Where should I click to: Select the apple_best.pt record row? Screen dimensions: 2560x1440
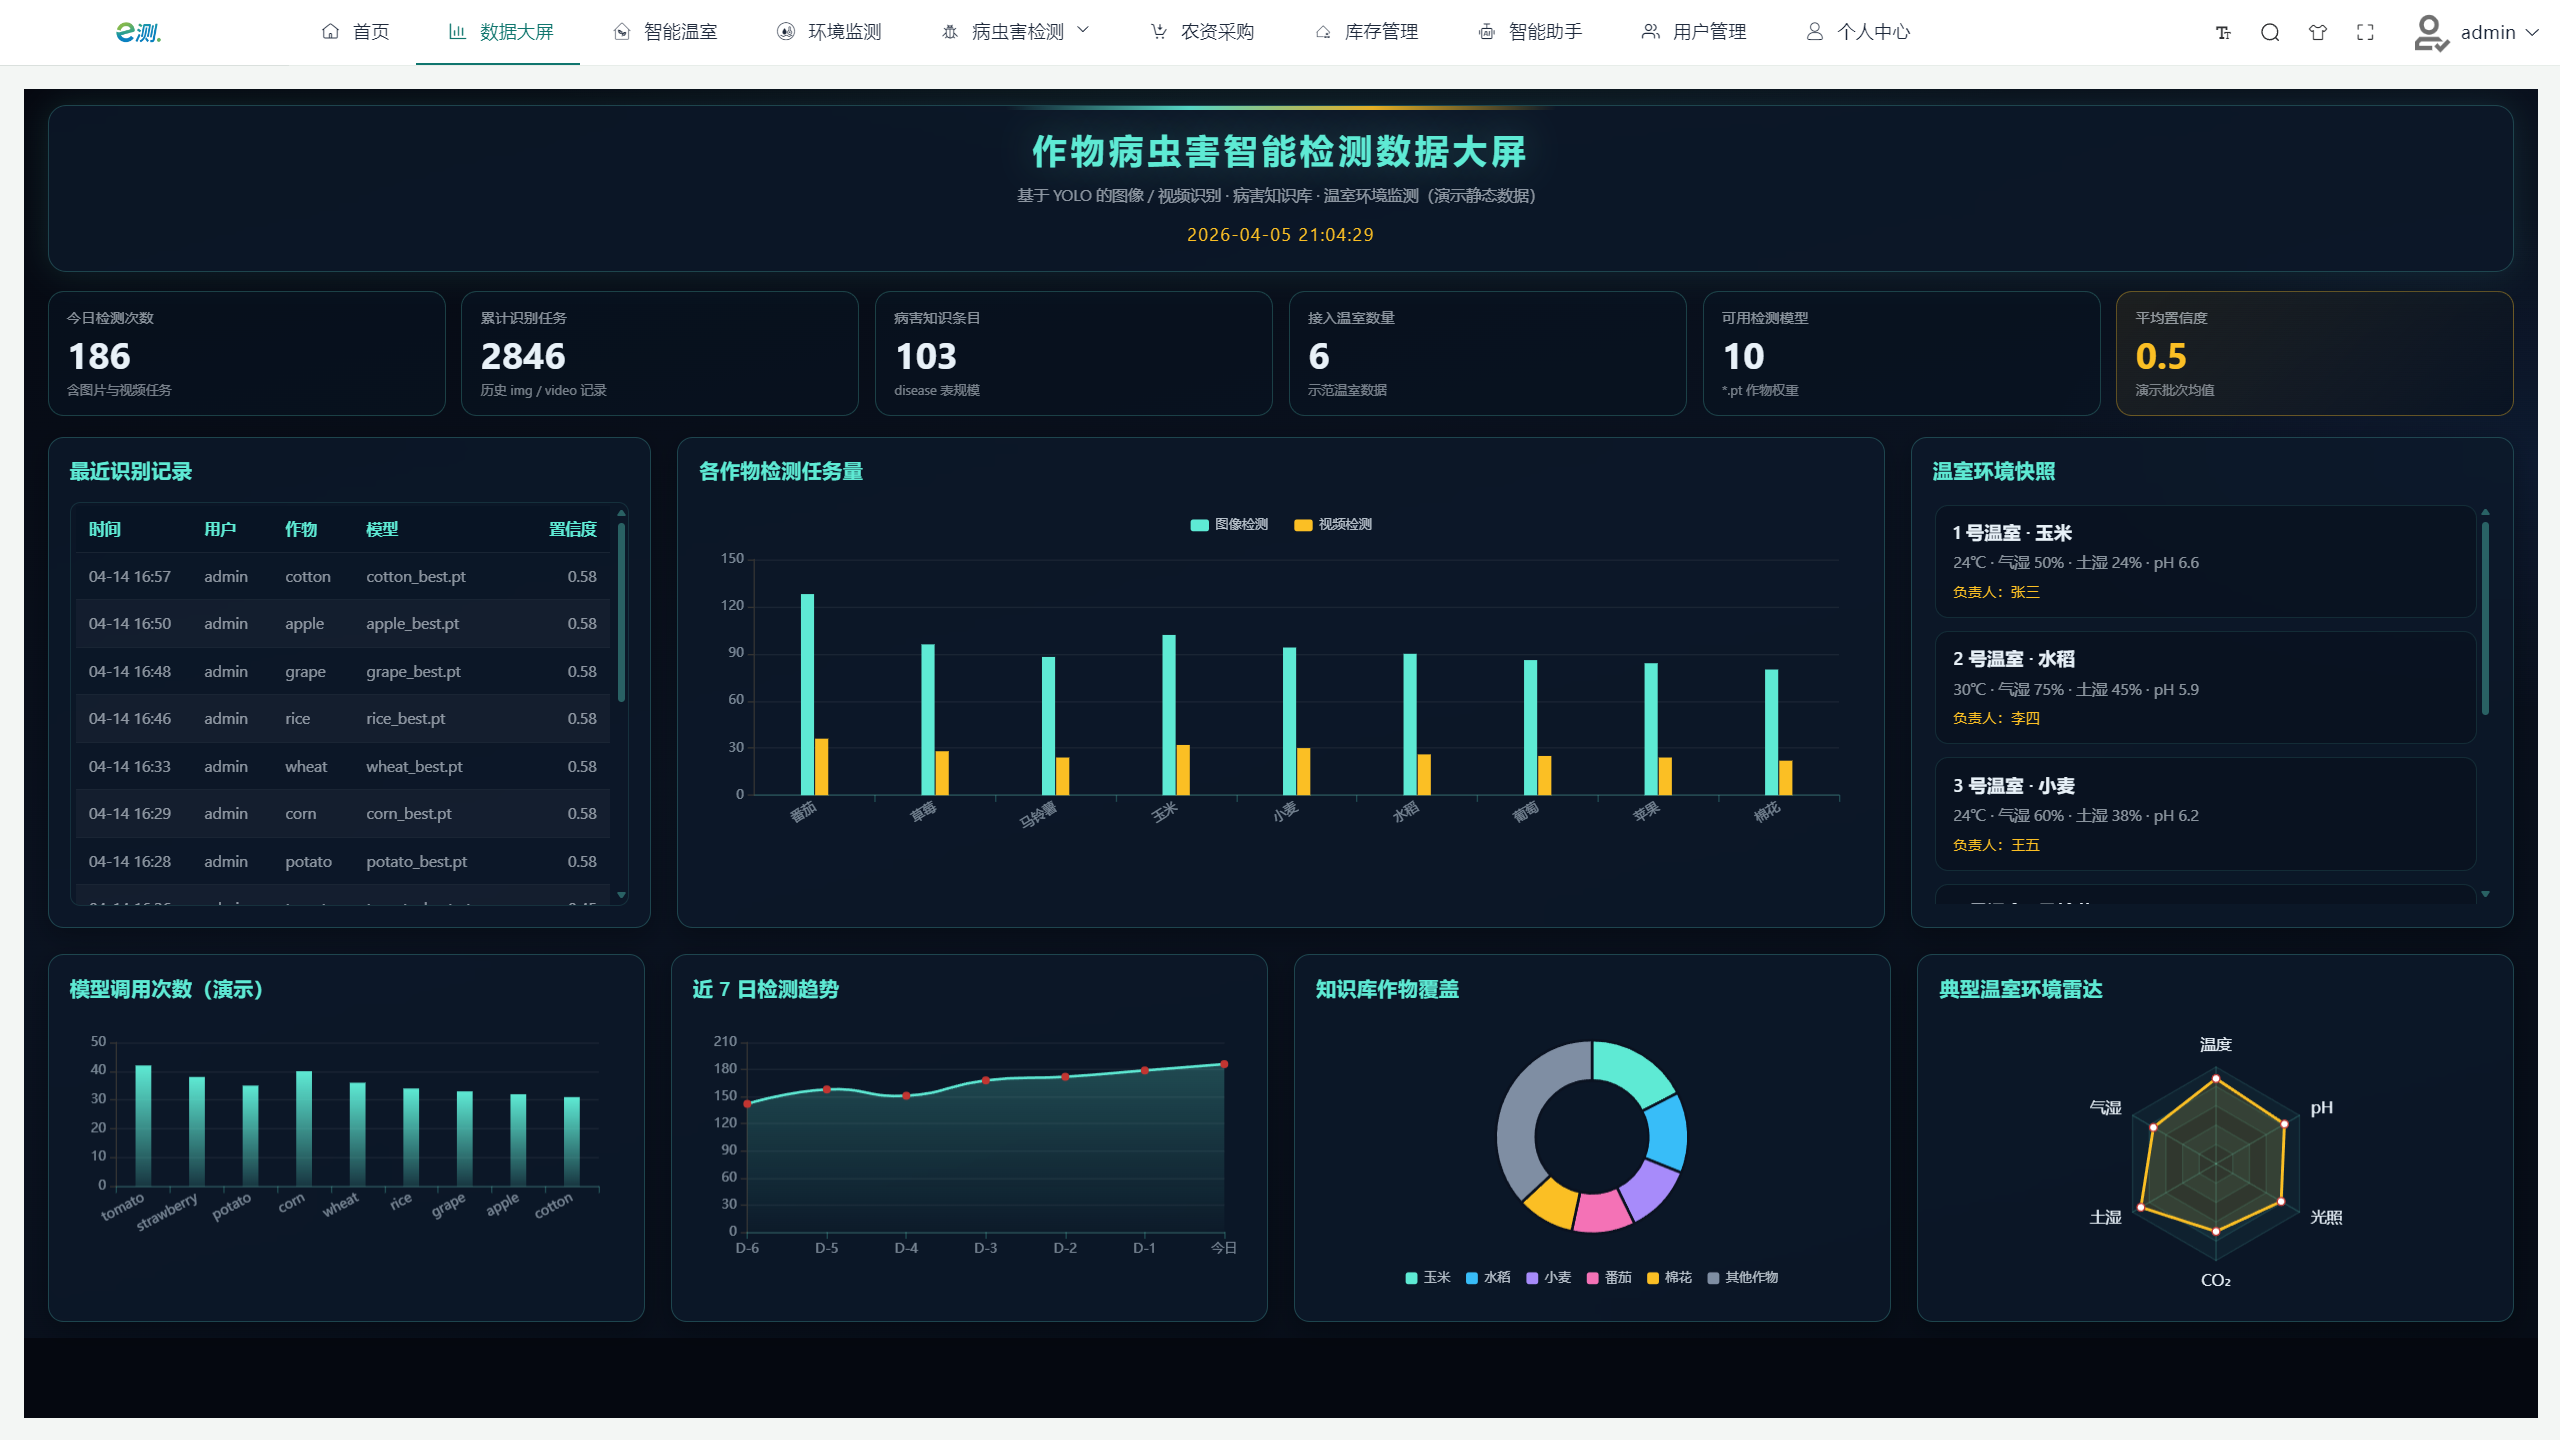(343, 624)
